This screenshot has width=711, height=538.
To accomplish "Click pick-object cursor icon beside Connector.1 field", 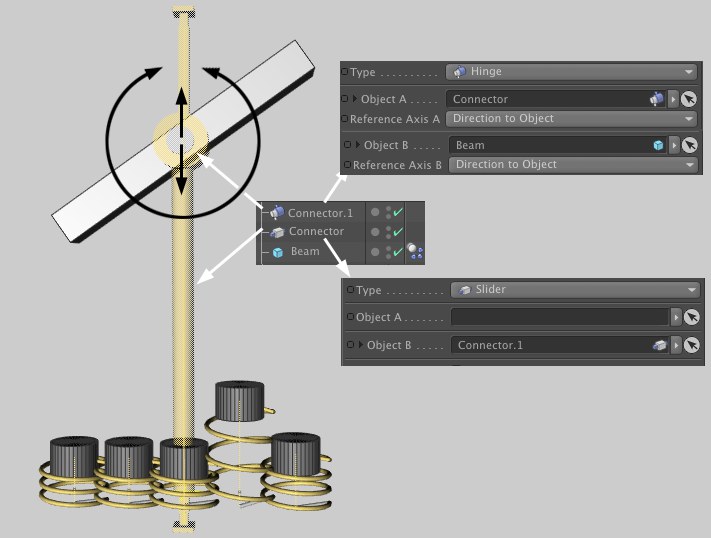I will coord(690,345).
